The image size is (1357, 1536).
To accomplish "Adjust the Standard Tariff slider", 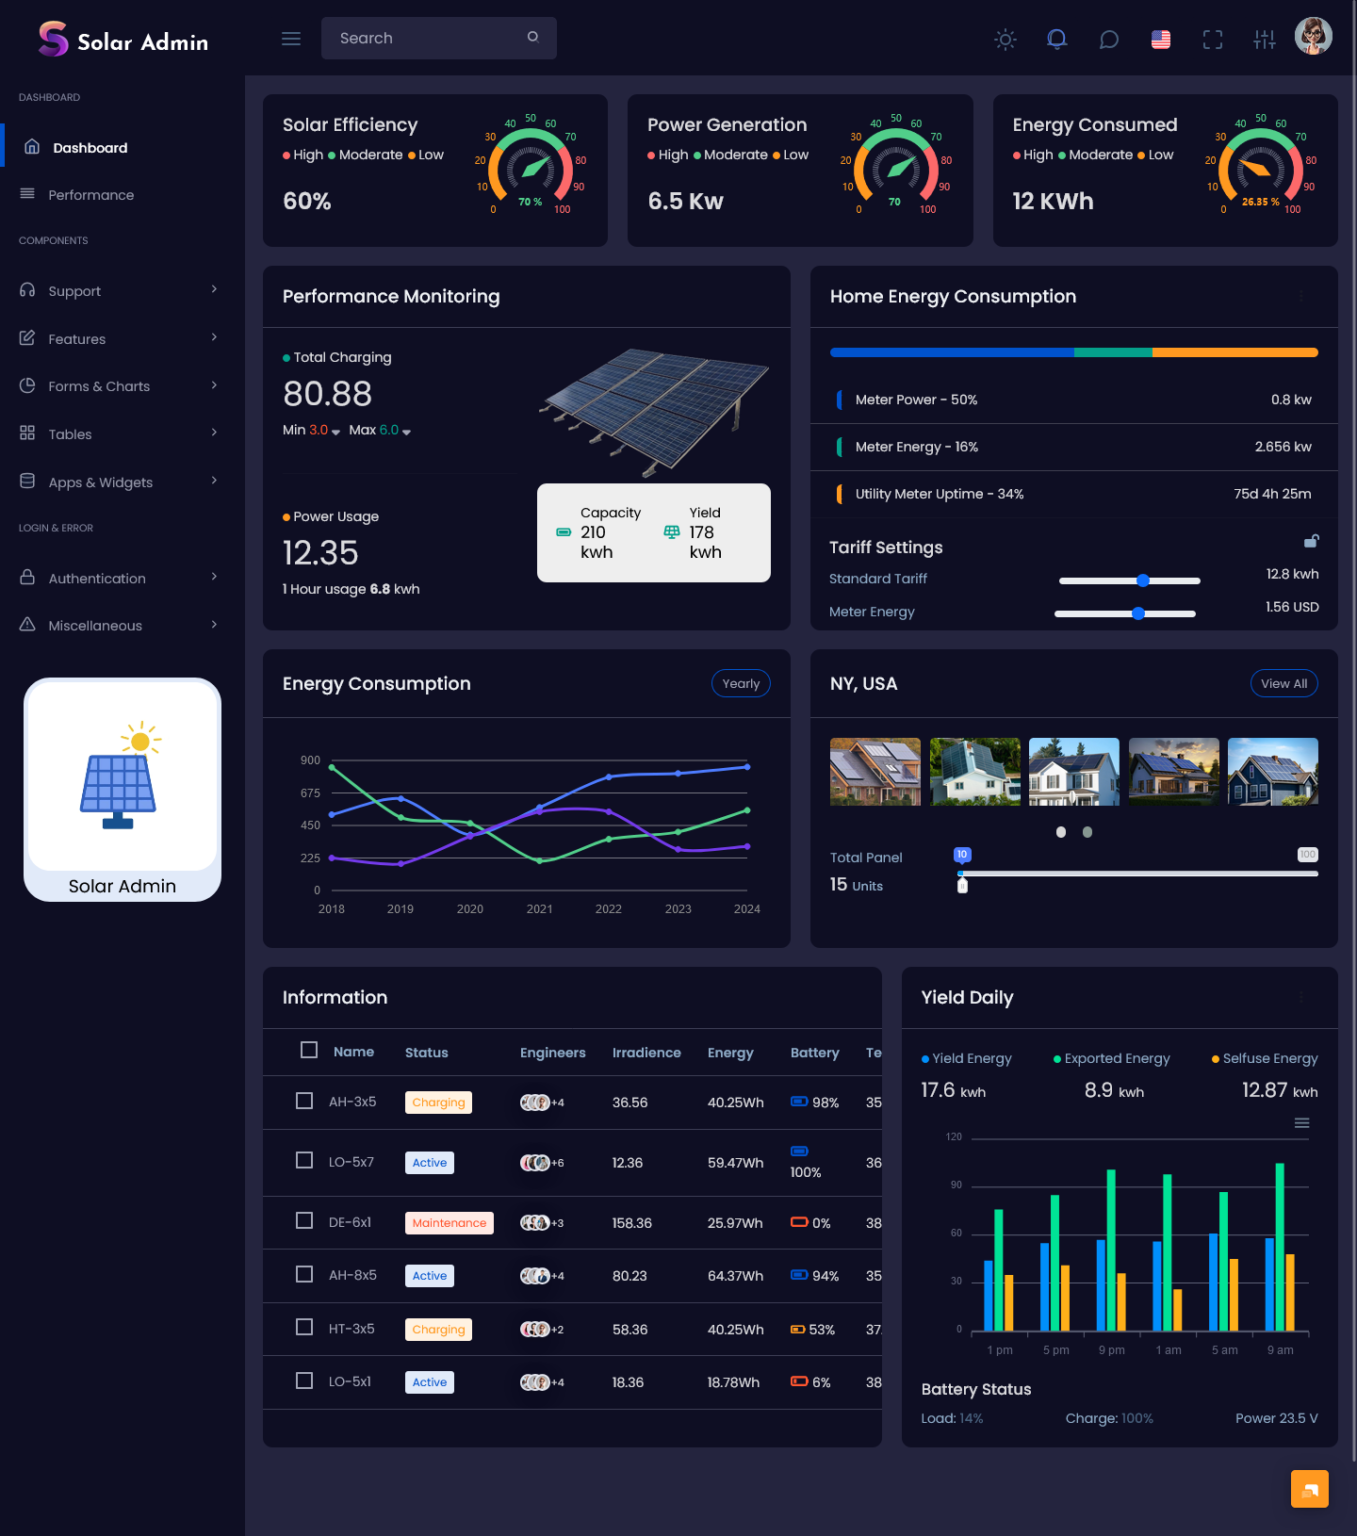I will point(1143,580).
